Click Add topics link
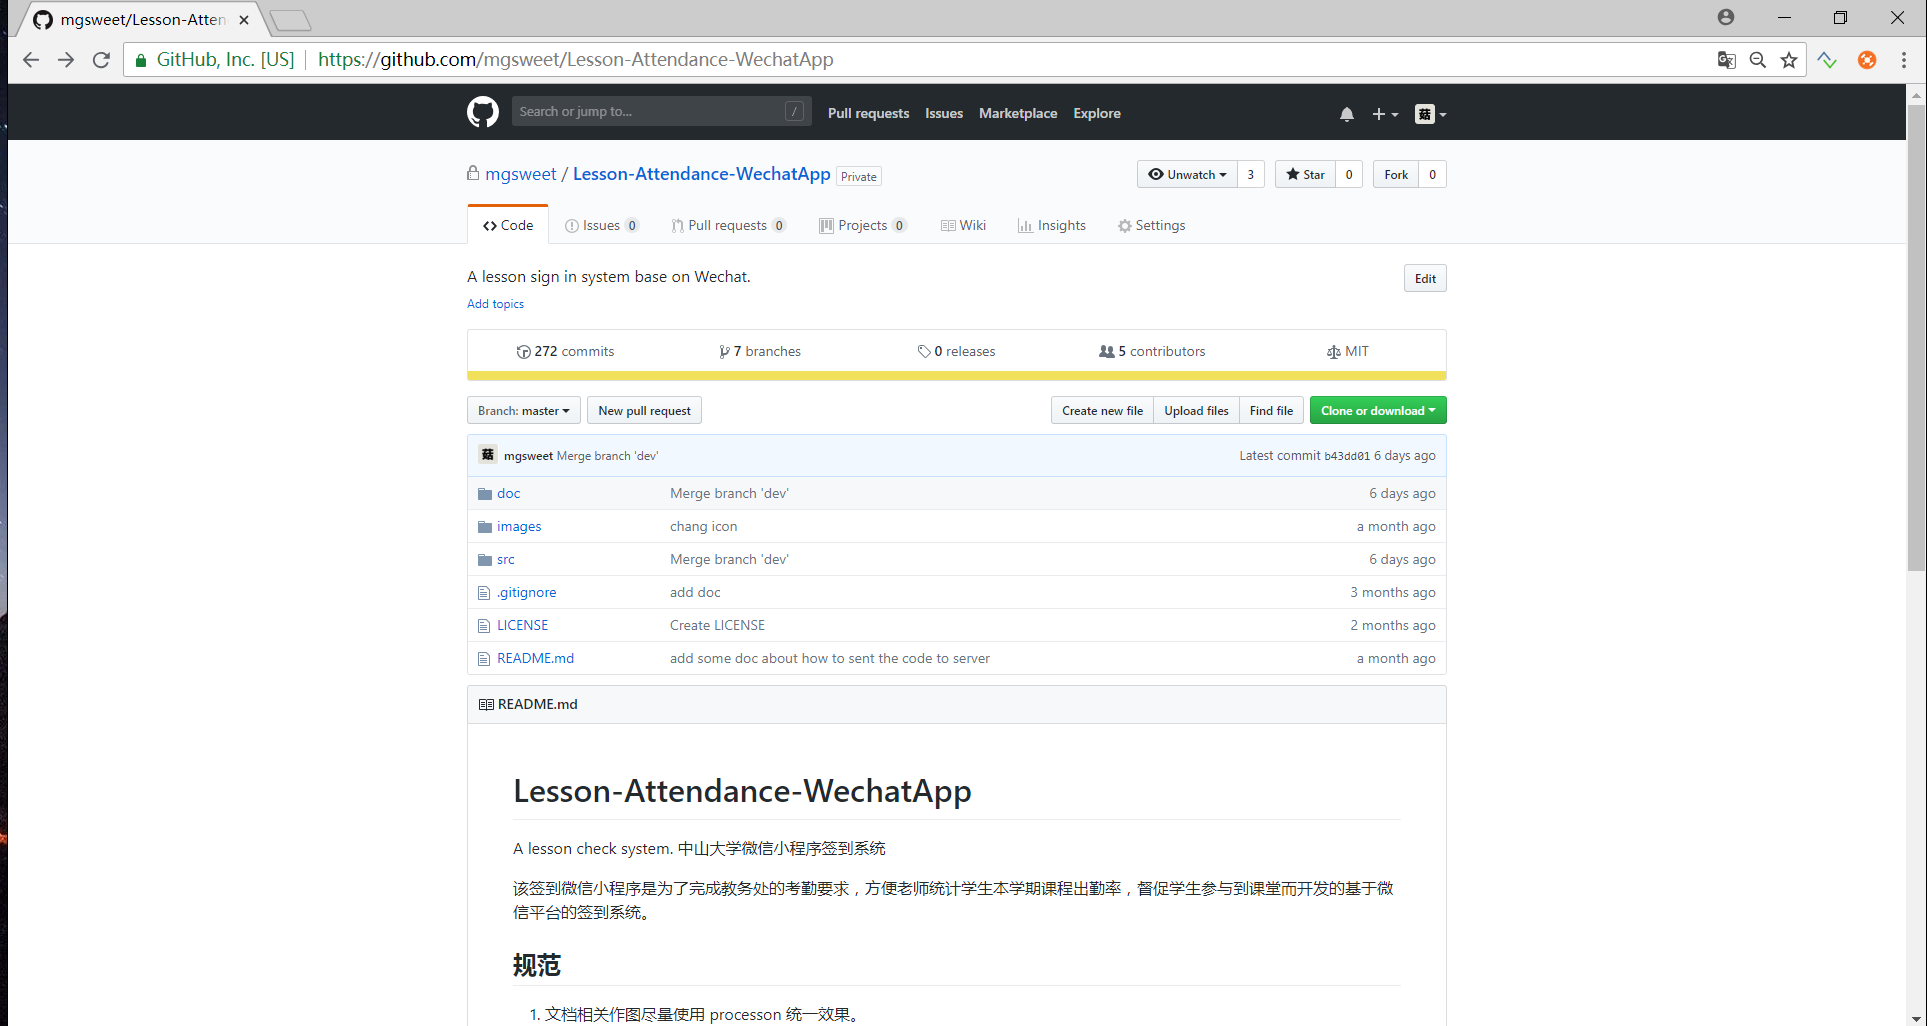The image size is (1927, 1026). (495, 304)
